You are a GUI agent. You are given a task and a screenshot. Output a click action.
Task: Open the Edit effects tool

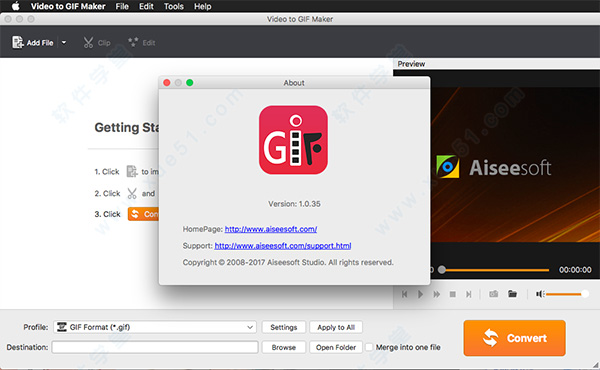point(142,42)
